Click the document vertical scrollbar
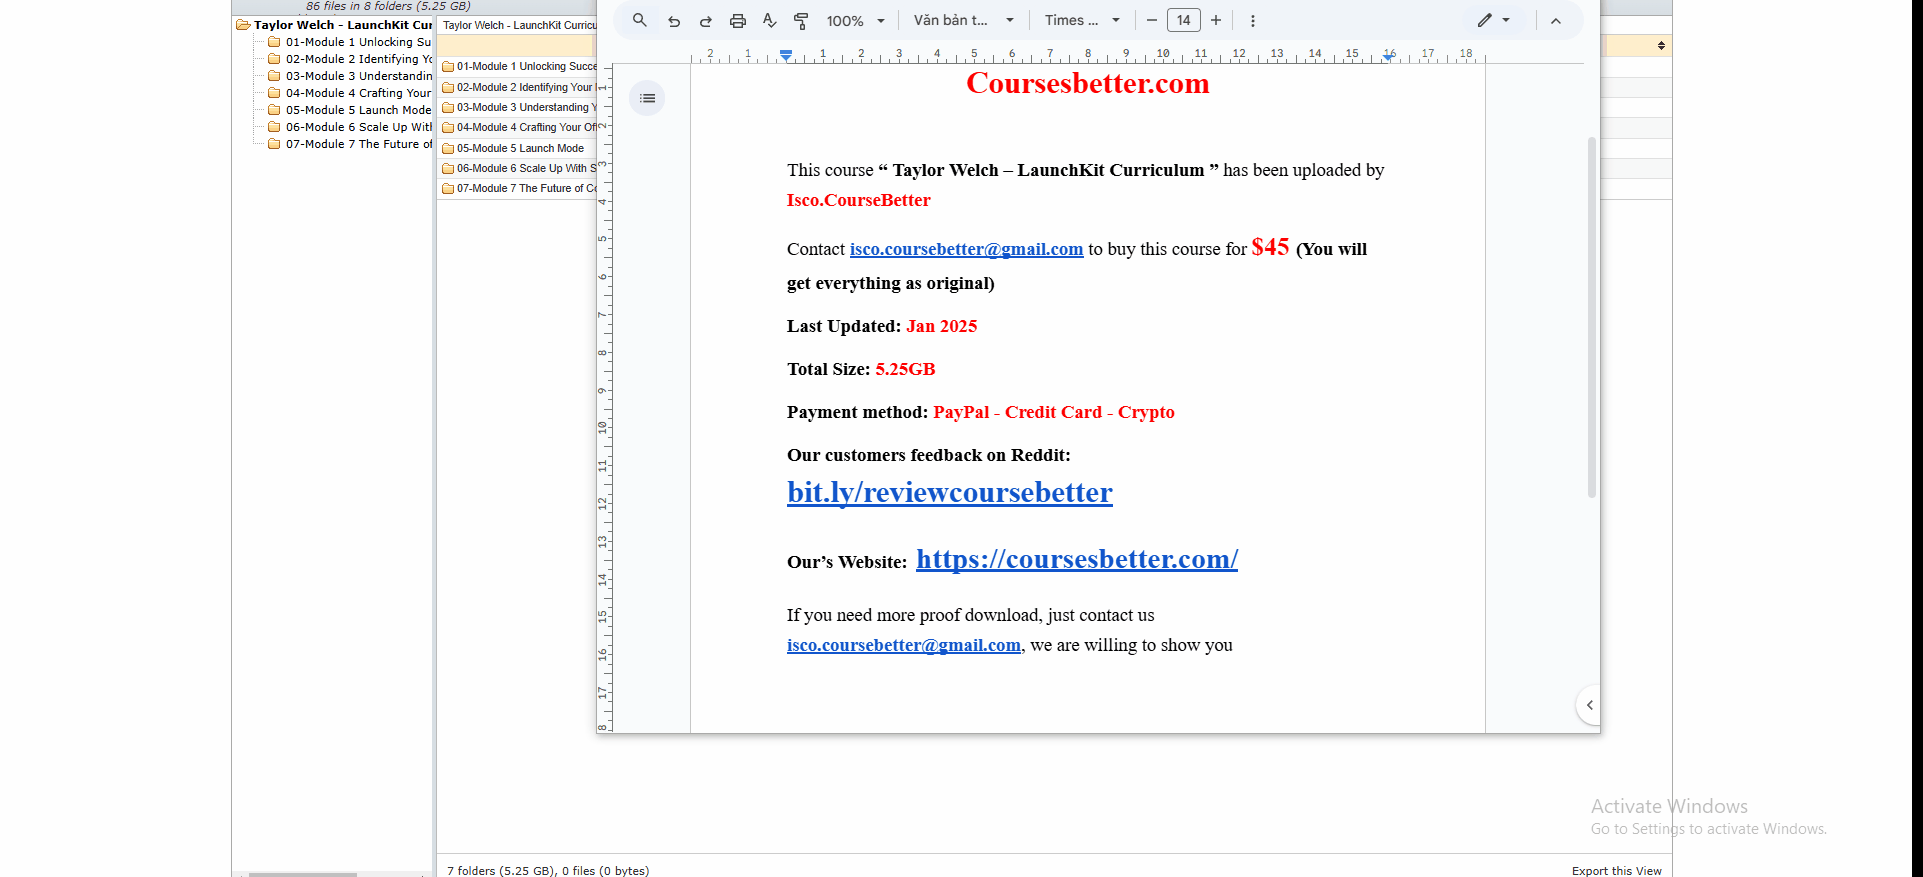The image size is (1923, 877). pos(1592,318)
